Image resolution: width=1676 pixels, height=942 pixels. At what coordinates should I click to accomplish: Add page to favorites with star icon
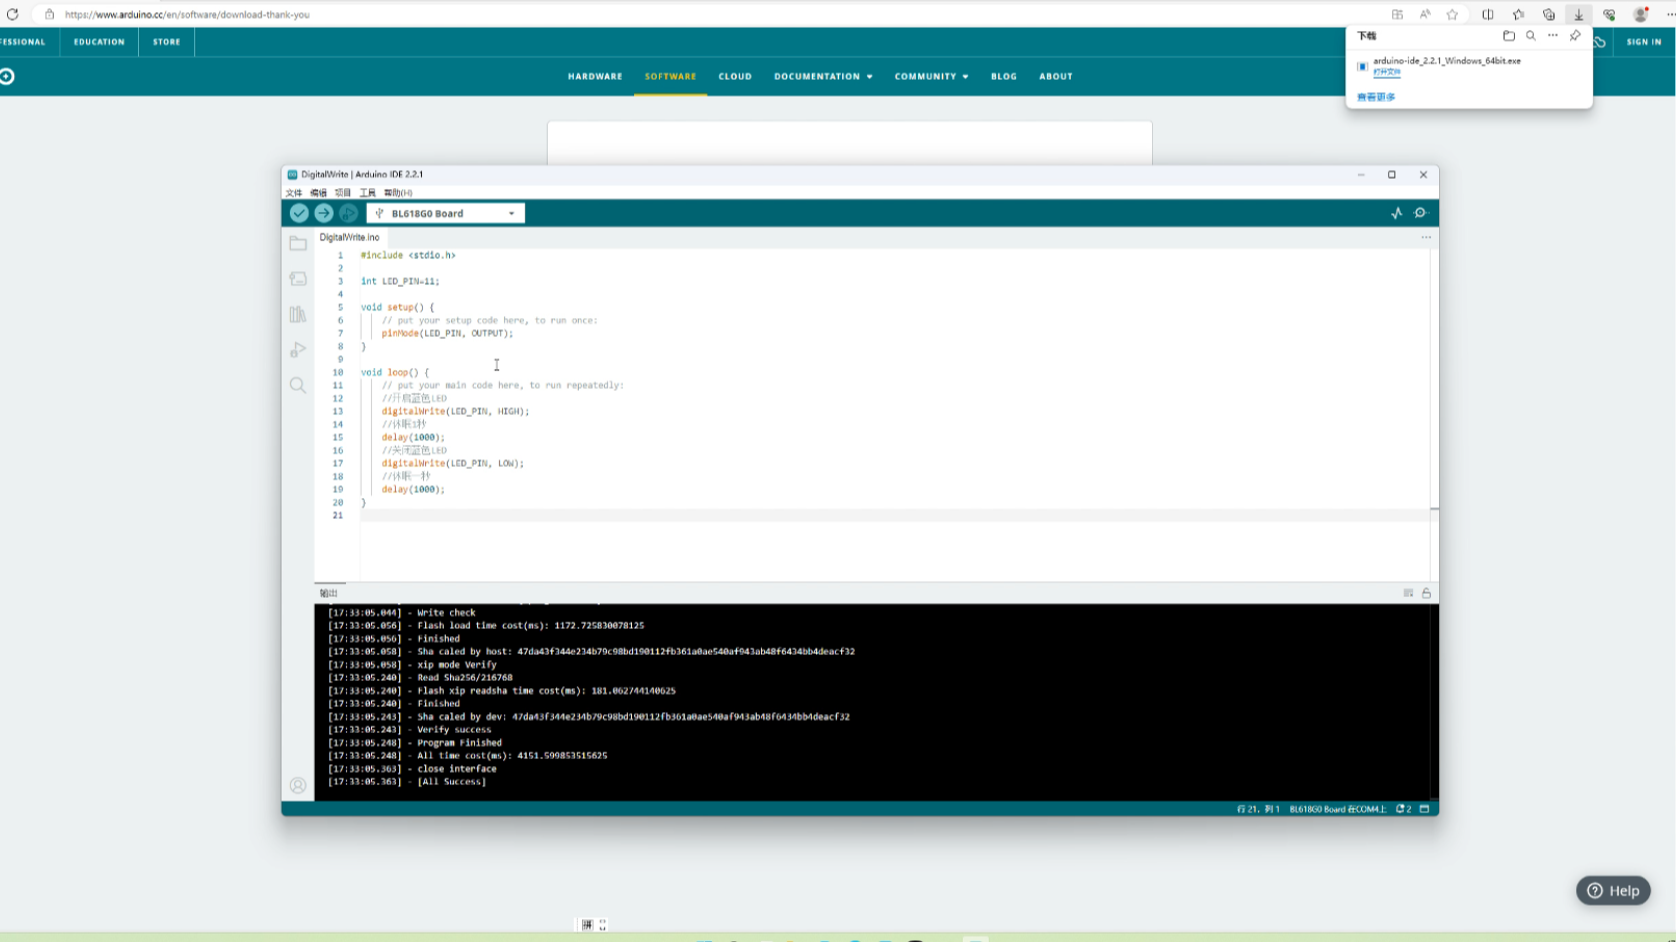(x=1452, y=14)
